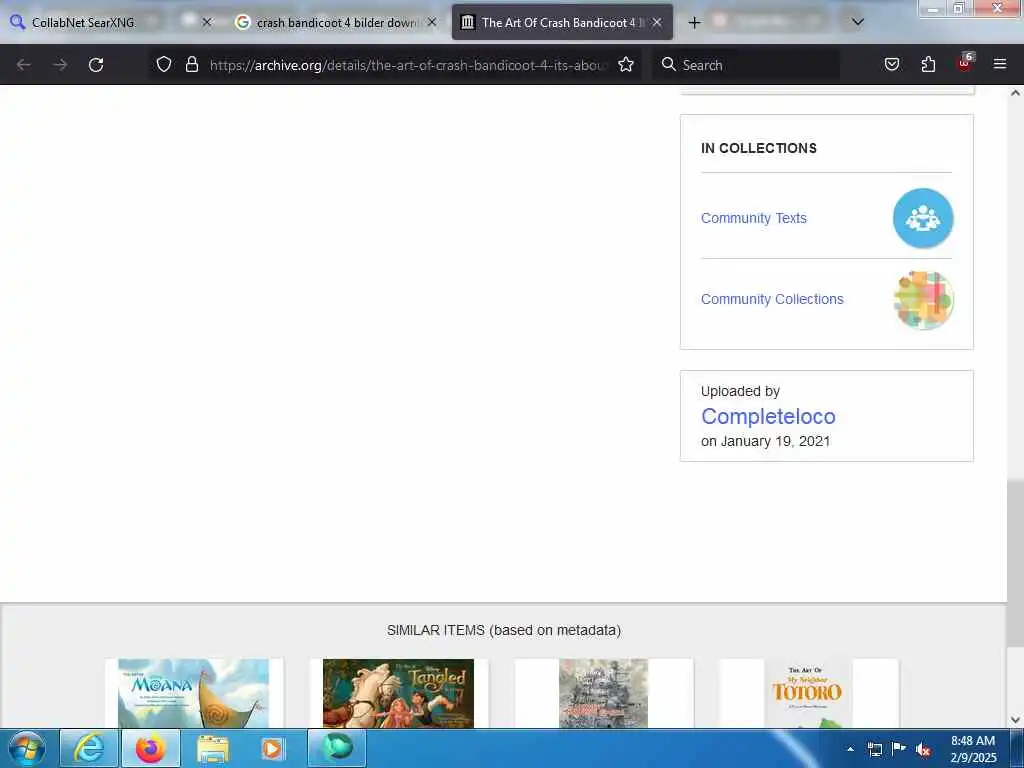The width and height of the screenshot is (1024, 768).
Task: Reload the page with the refresh icon
Action: point(96,65)
